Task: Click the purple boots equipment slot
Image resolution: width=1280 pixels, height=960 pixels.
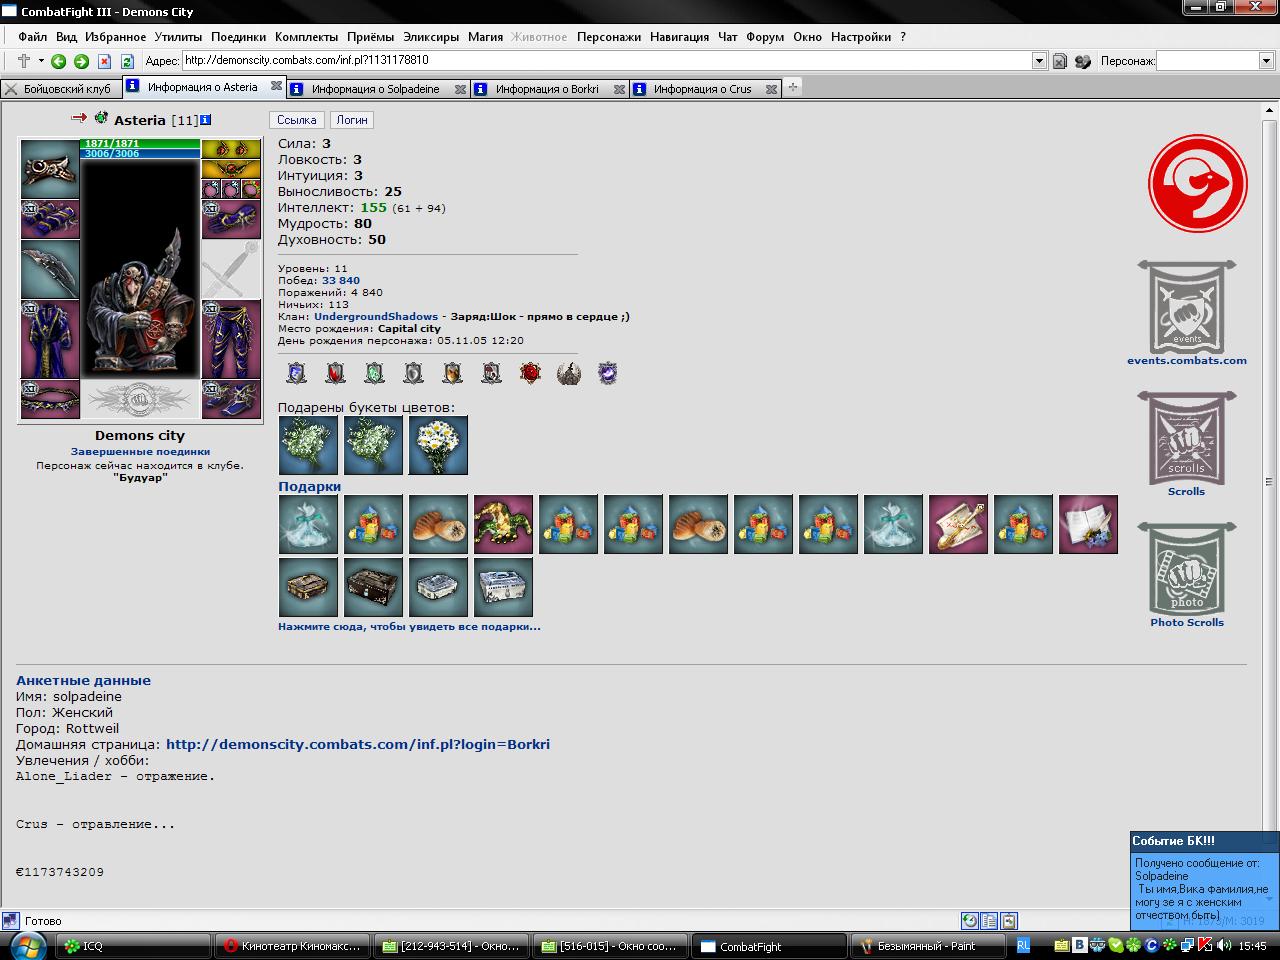Action: (x=231, y=399)
